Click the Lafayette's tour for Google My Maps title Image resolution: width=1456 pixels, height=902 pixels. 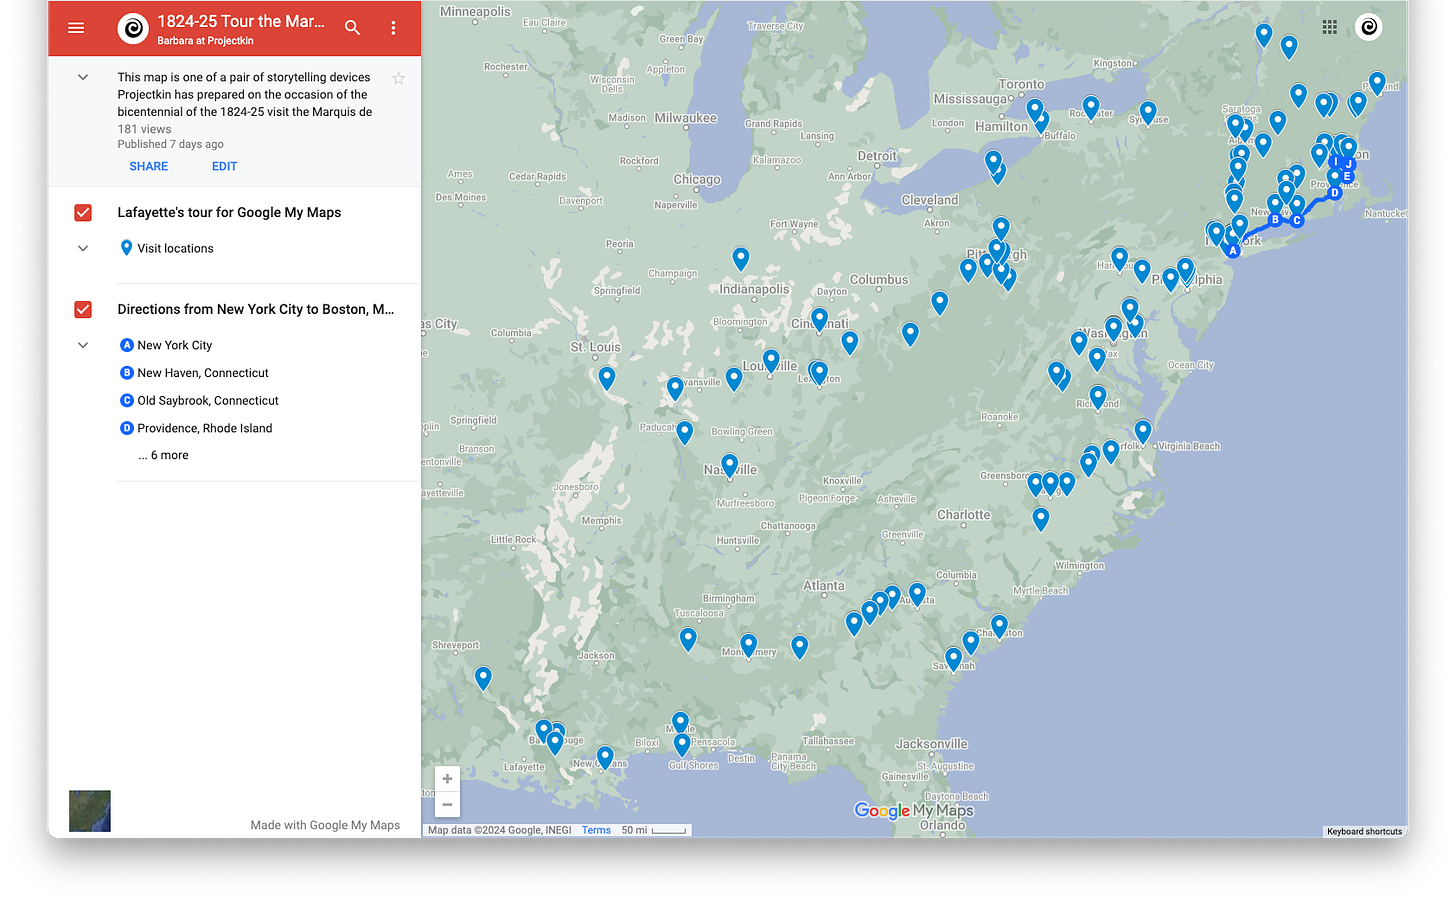[229, 212]
